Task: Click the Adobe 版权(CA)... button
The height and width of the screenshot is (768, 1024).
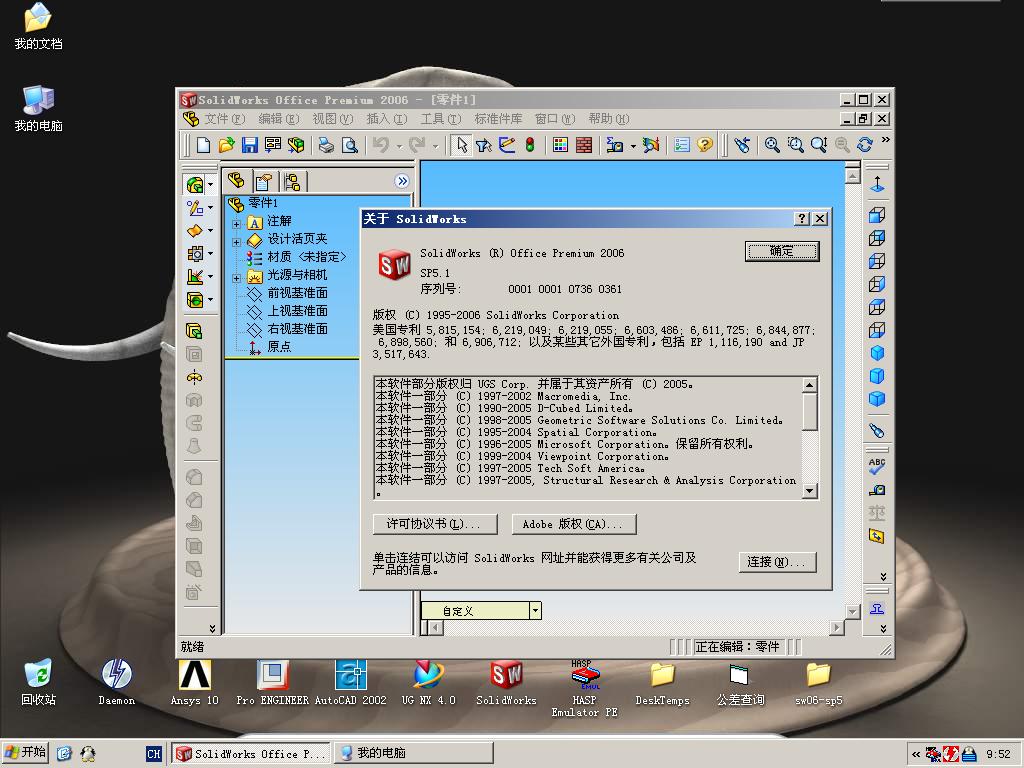Action: pyautogui.click(x=573, y=524)
